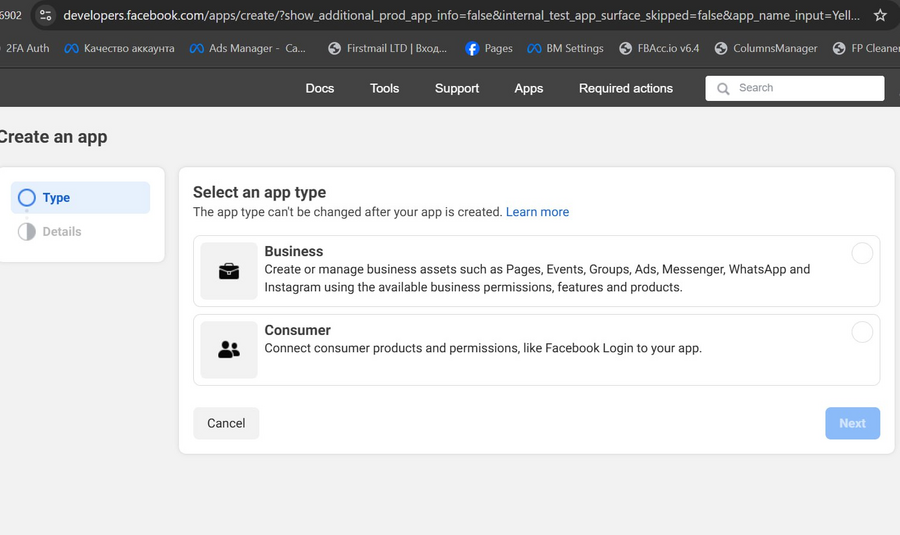The width and height of the screenshot is (900, 535).
Task: Open Required actions in navigation bar
Action: click(626, 88)
